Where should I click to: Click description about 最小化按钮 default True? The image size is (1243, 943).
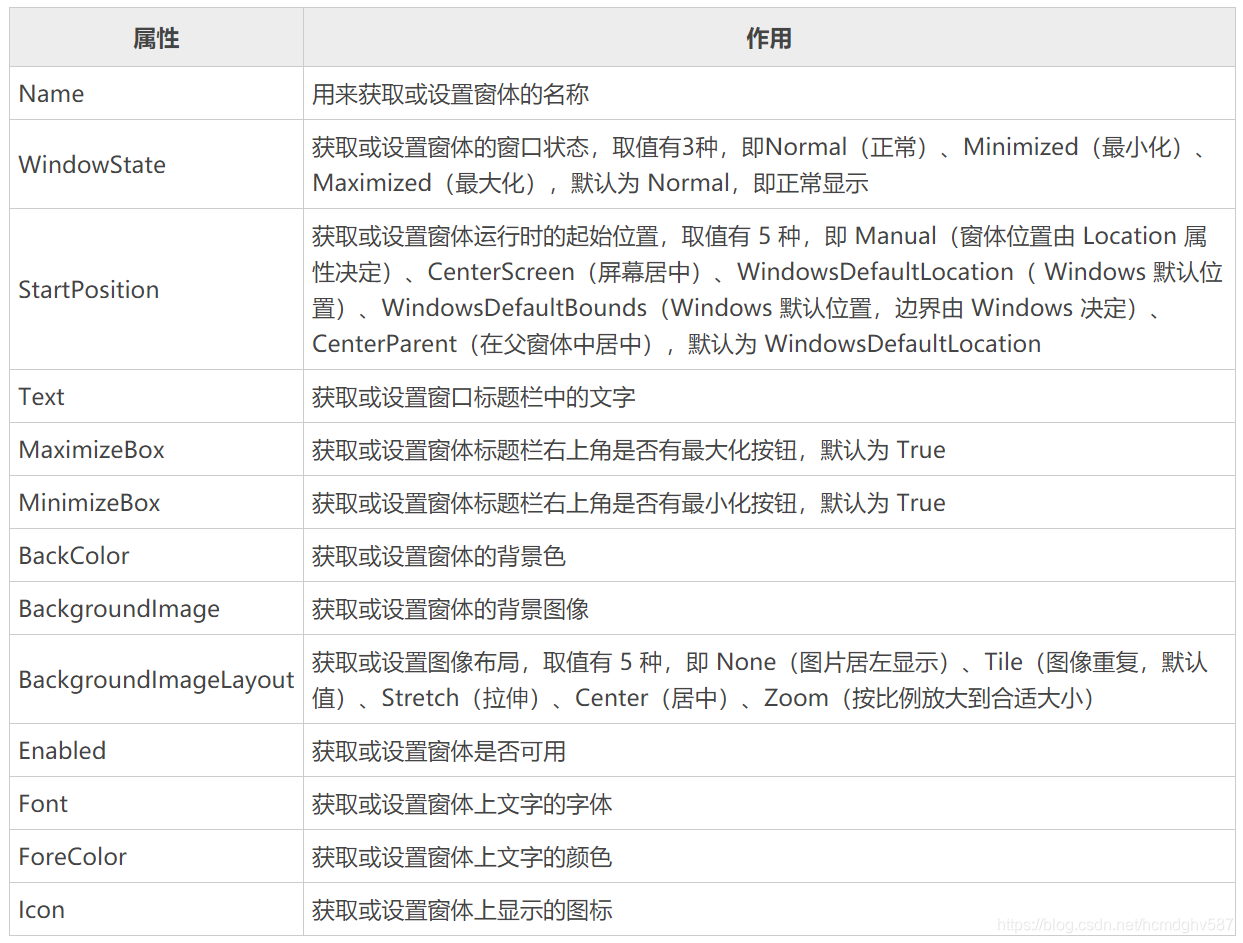628,503
